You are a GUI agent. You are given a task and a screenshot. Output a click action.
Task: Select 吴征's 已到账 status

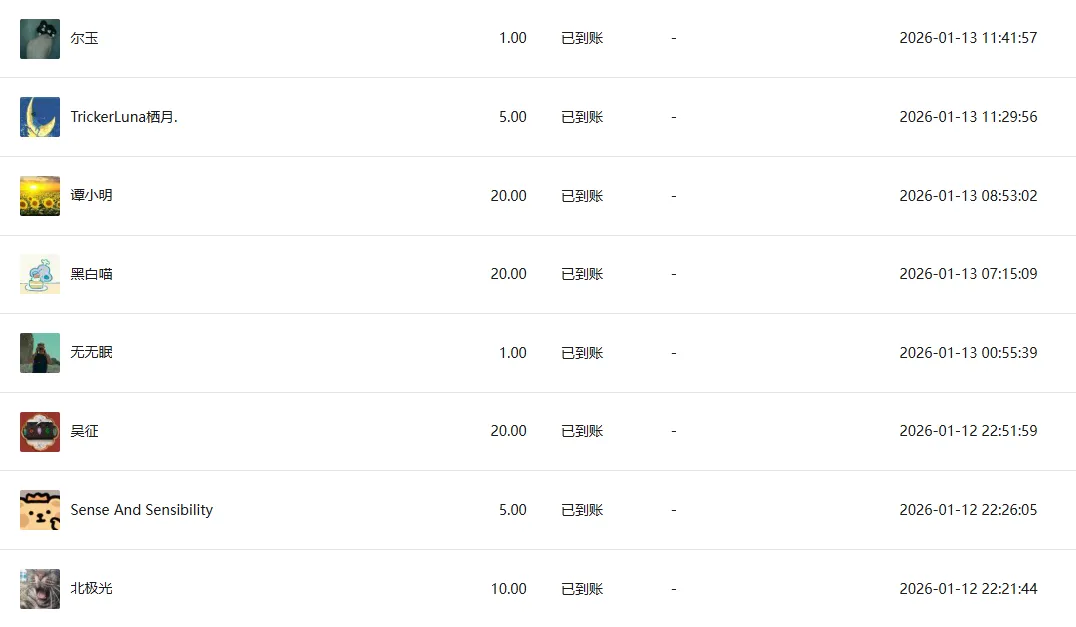582,431
